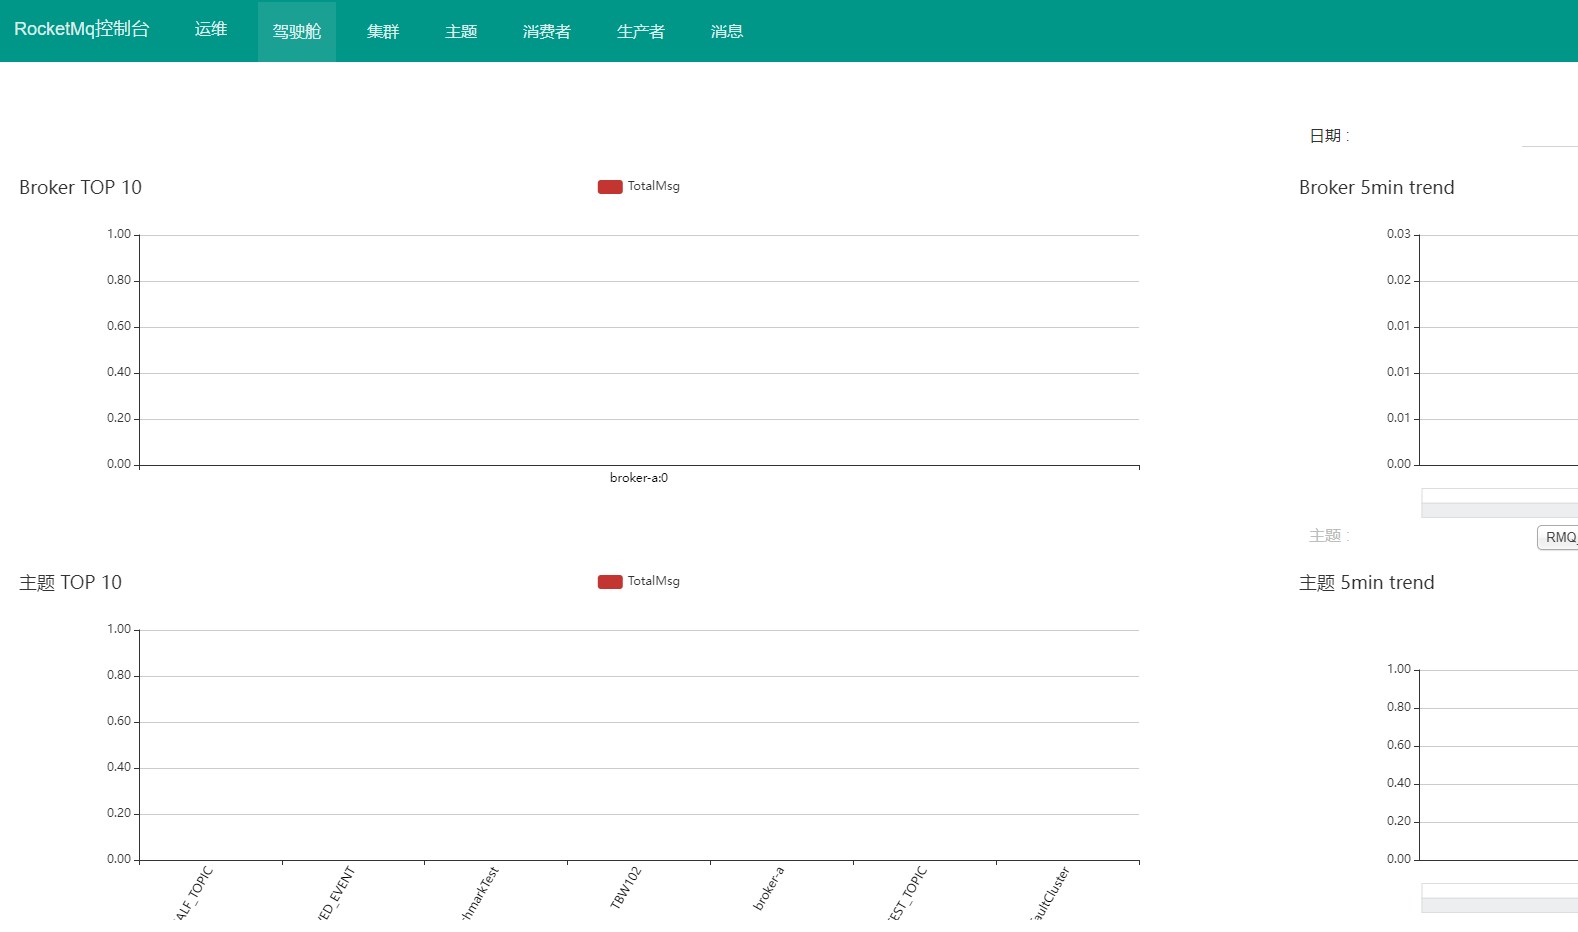The width and height of the screenshot is (1578, 932).
Task: Click the 主题 5min trend title
Action: (x=1367, y=582)
